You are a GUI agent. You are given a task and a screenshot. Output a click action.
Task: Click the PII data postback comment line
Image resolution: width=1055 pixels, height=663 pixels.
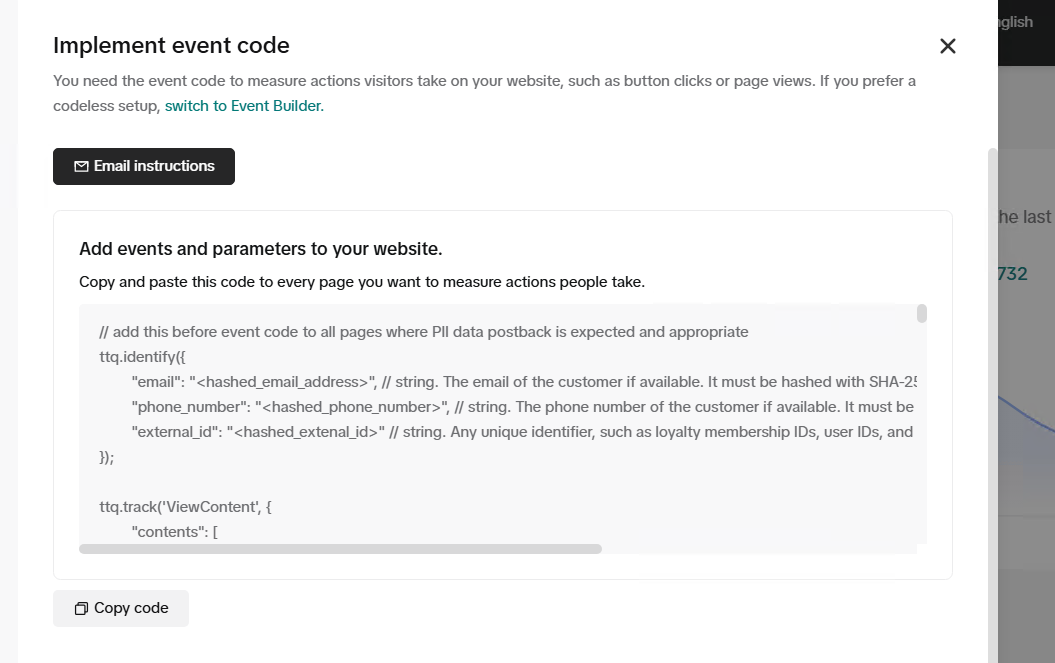point(424,332)
